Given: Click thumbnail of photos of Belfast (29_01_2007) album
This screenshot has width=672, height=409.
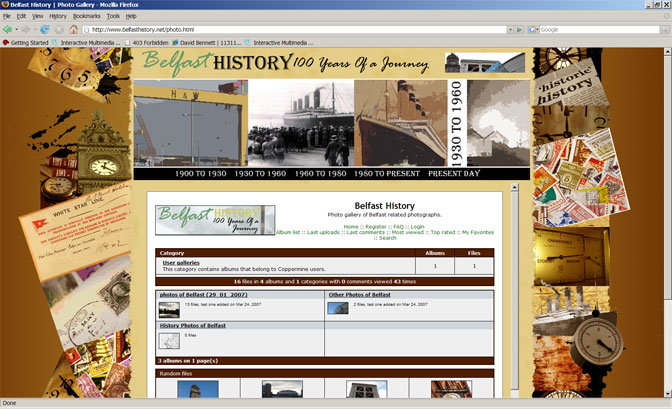Looking at the screenshot, I should coord(169,309).
